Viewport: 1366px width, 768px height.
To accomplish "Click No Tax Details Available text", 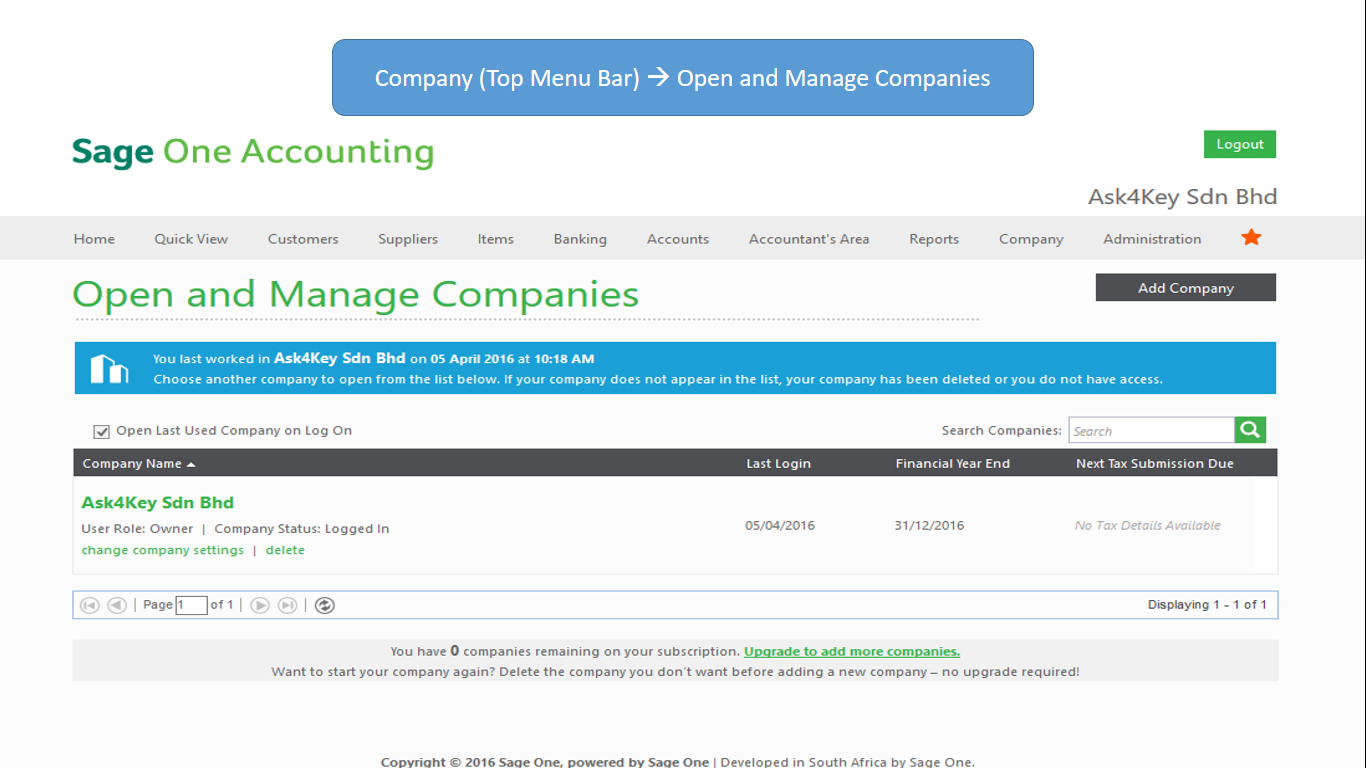I will 1148,525.
